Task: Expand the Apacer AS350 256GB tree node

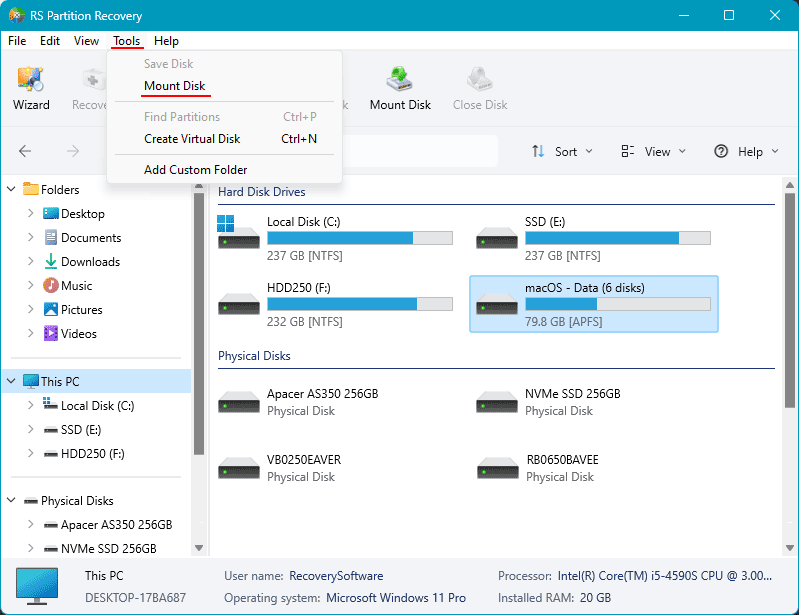Action: tap(31, 524)
